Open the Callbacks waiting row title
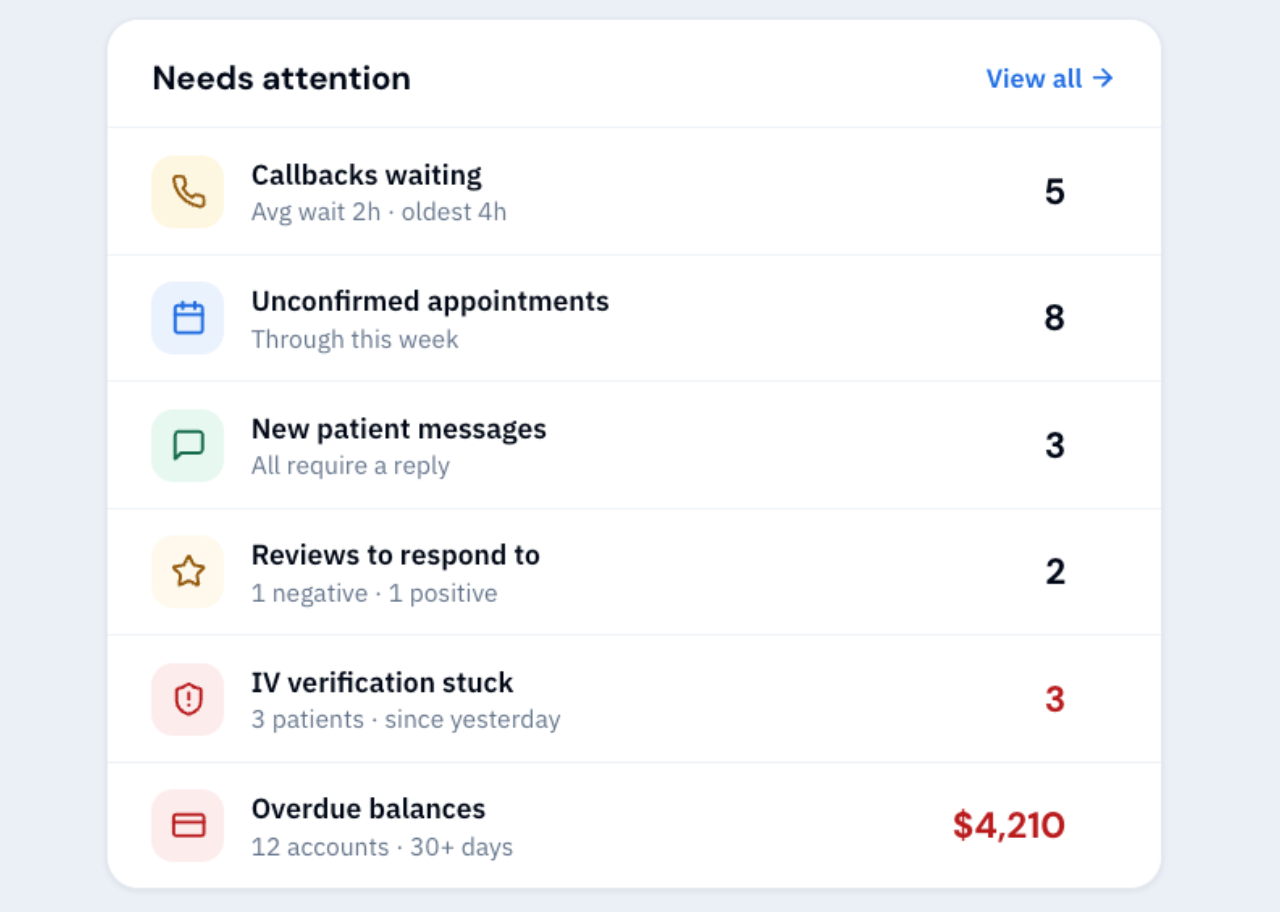Viewport: 1280px width, 912px height. pos(366,175)
